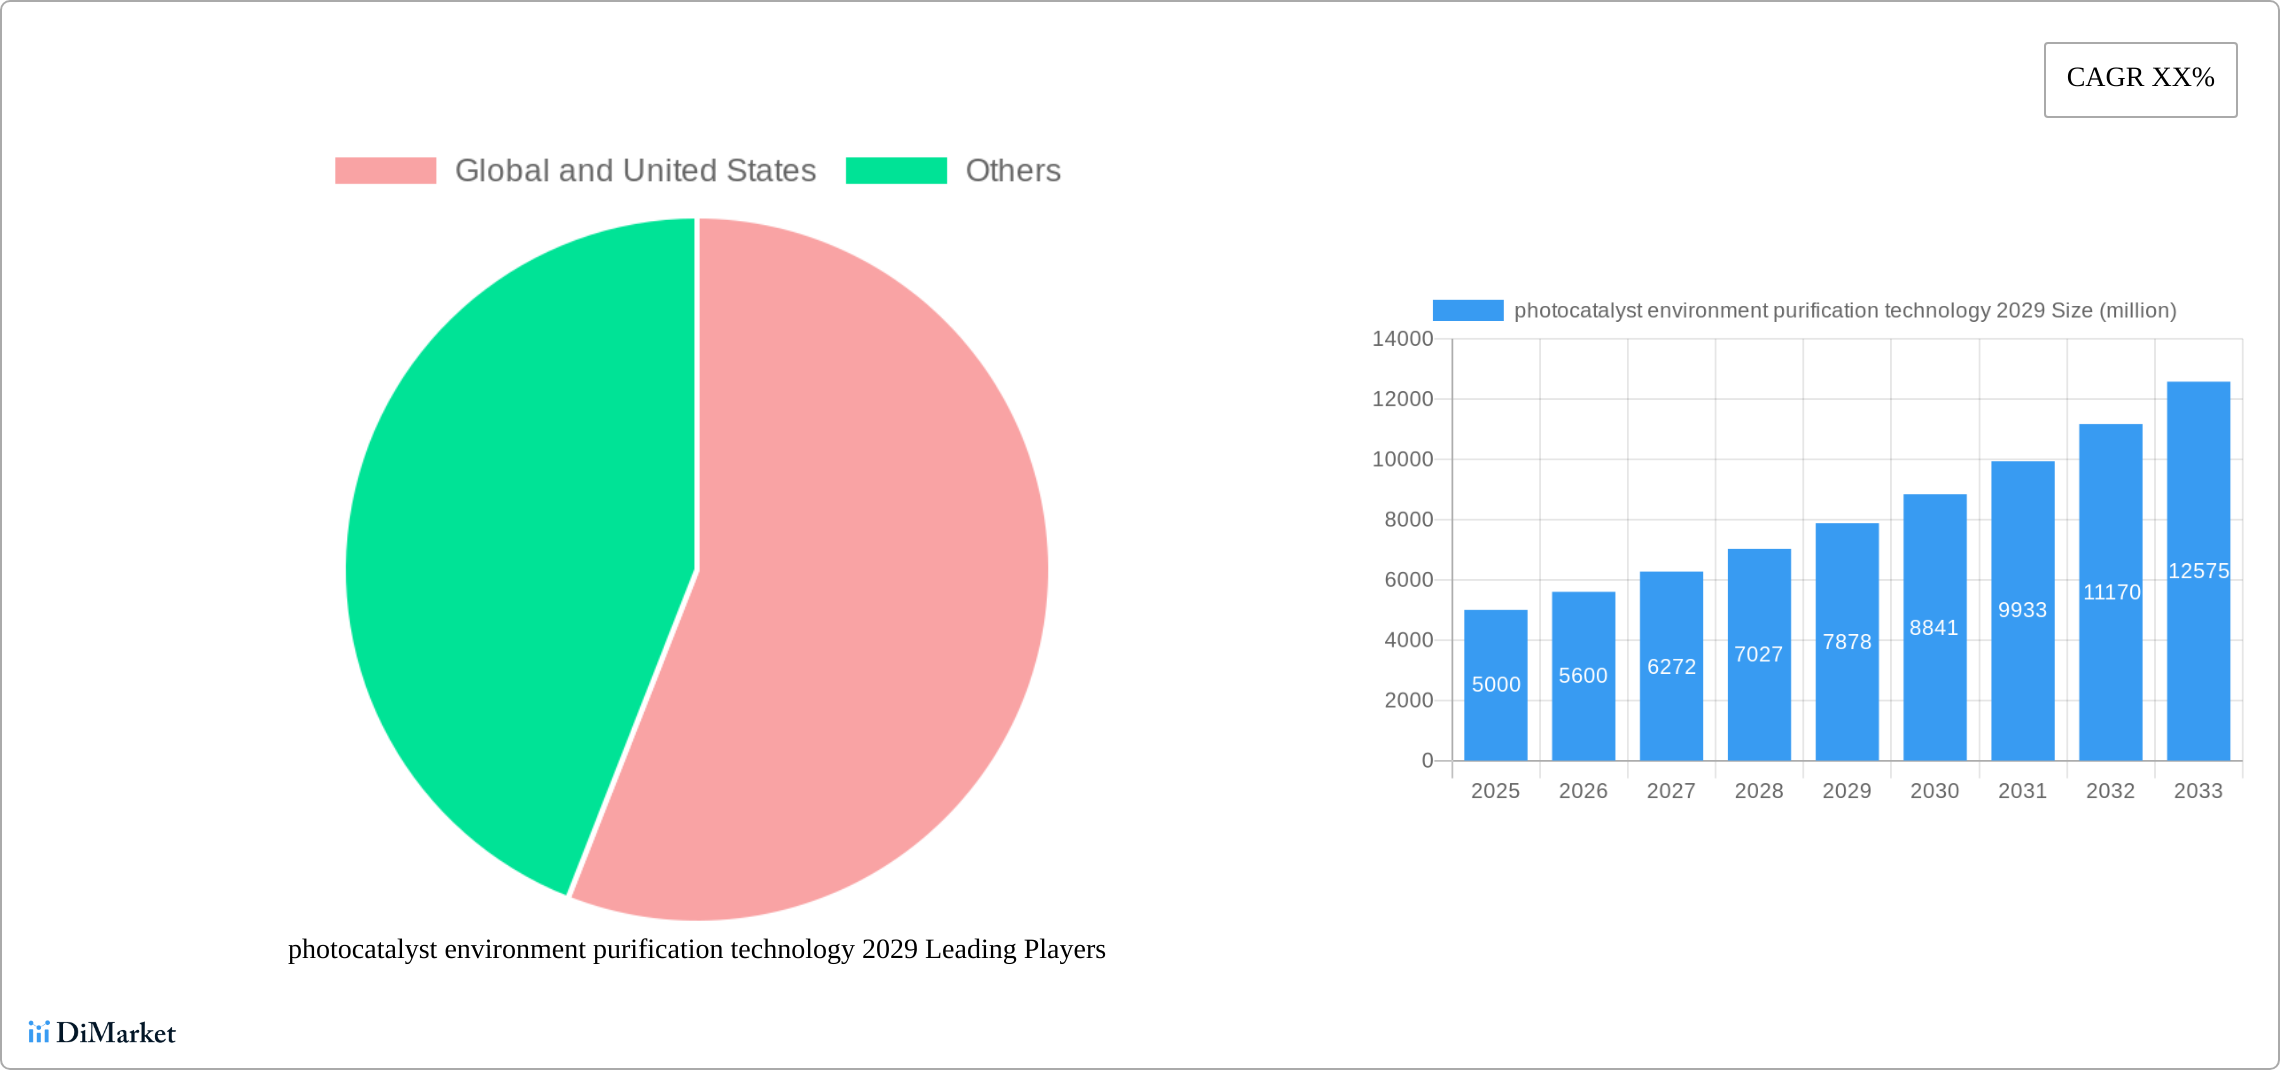This screenshot has height=1070, width=2280.
Task: Click the Leading Players pie chart title
Action: coord(696,949)
